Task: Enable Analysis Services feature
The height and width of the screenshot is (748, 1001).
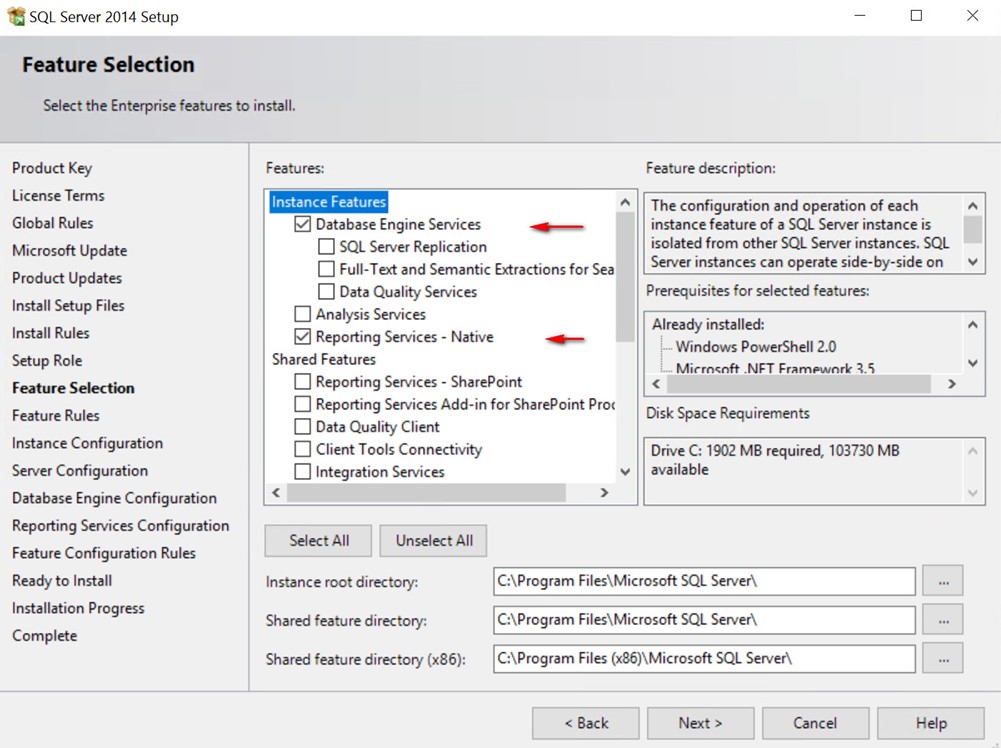Action: (x=303, y=314)
